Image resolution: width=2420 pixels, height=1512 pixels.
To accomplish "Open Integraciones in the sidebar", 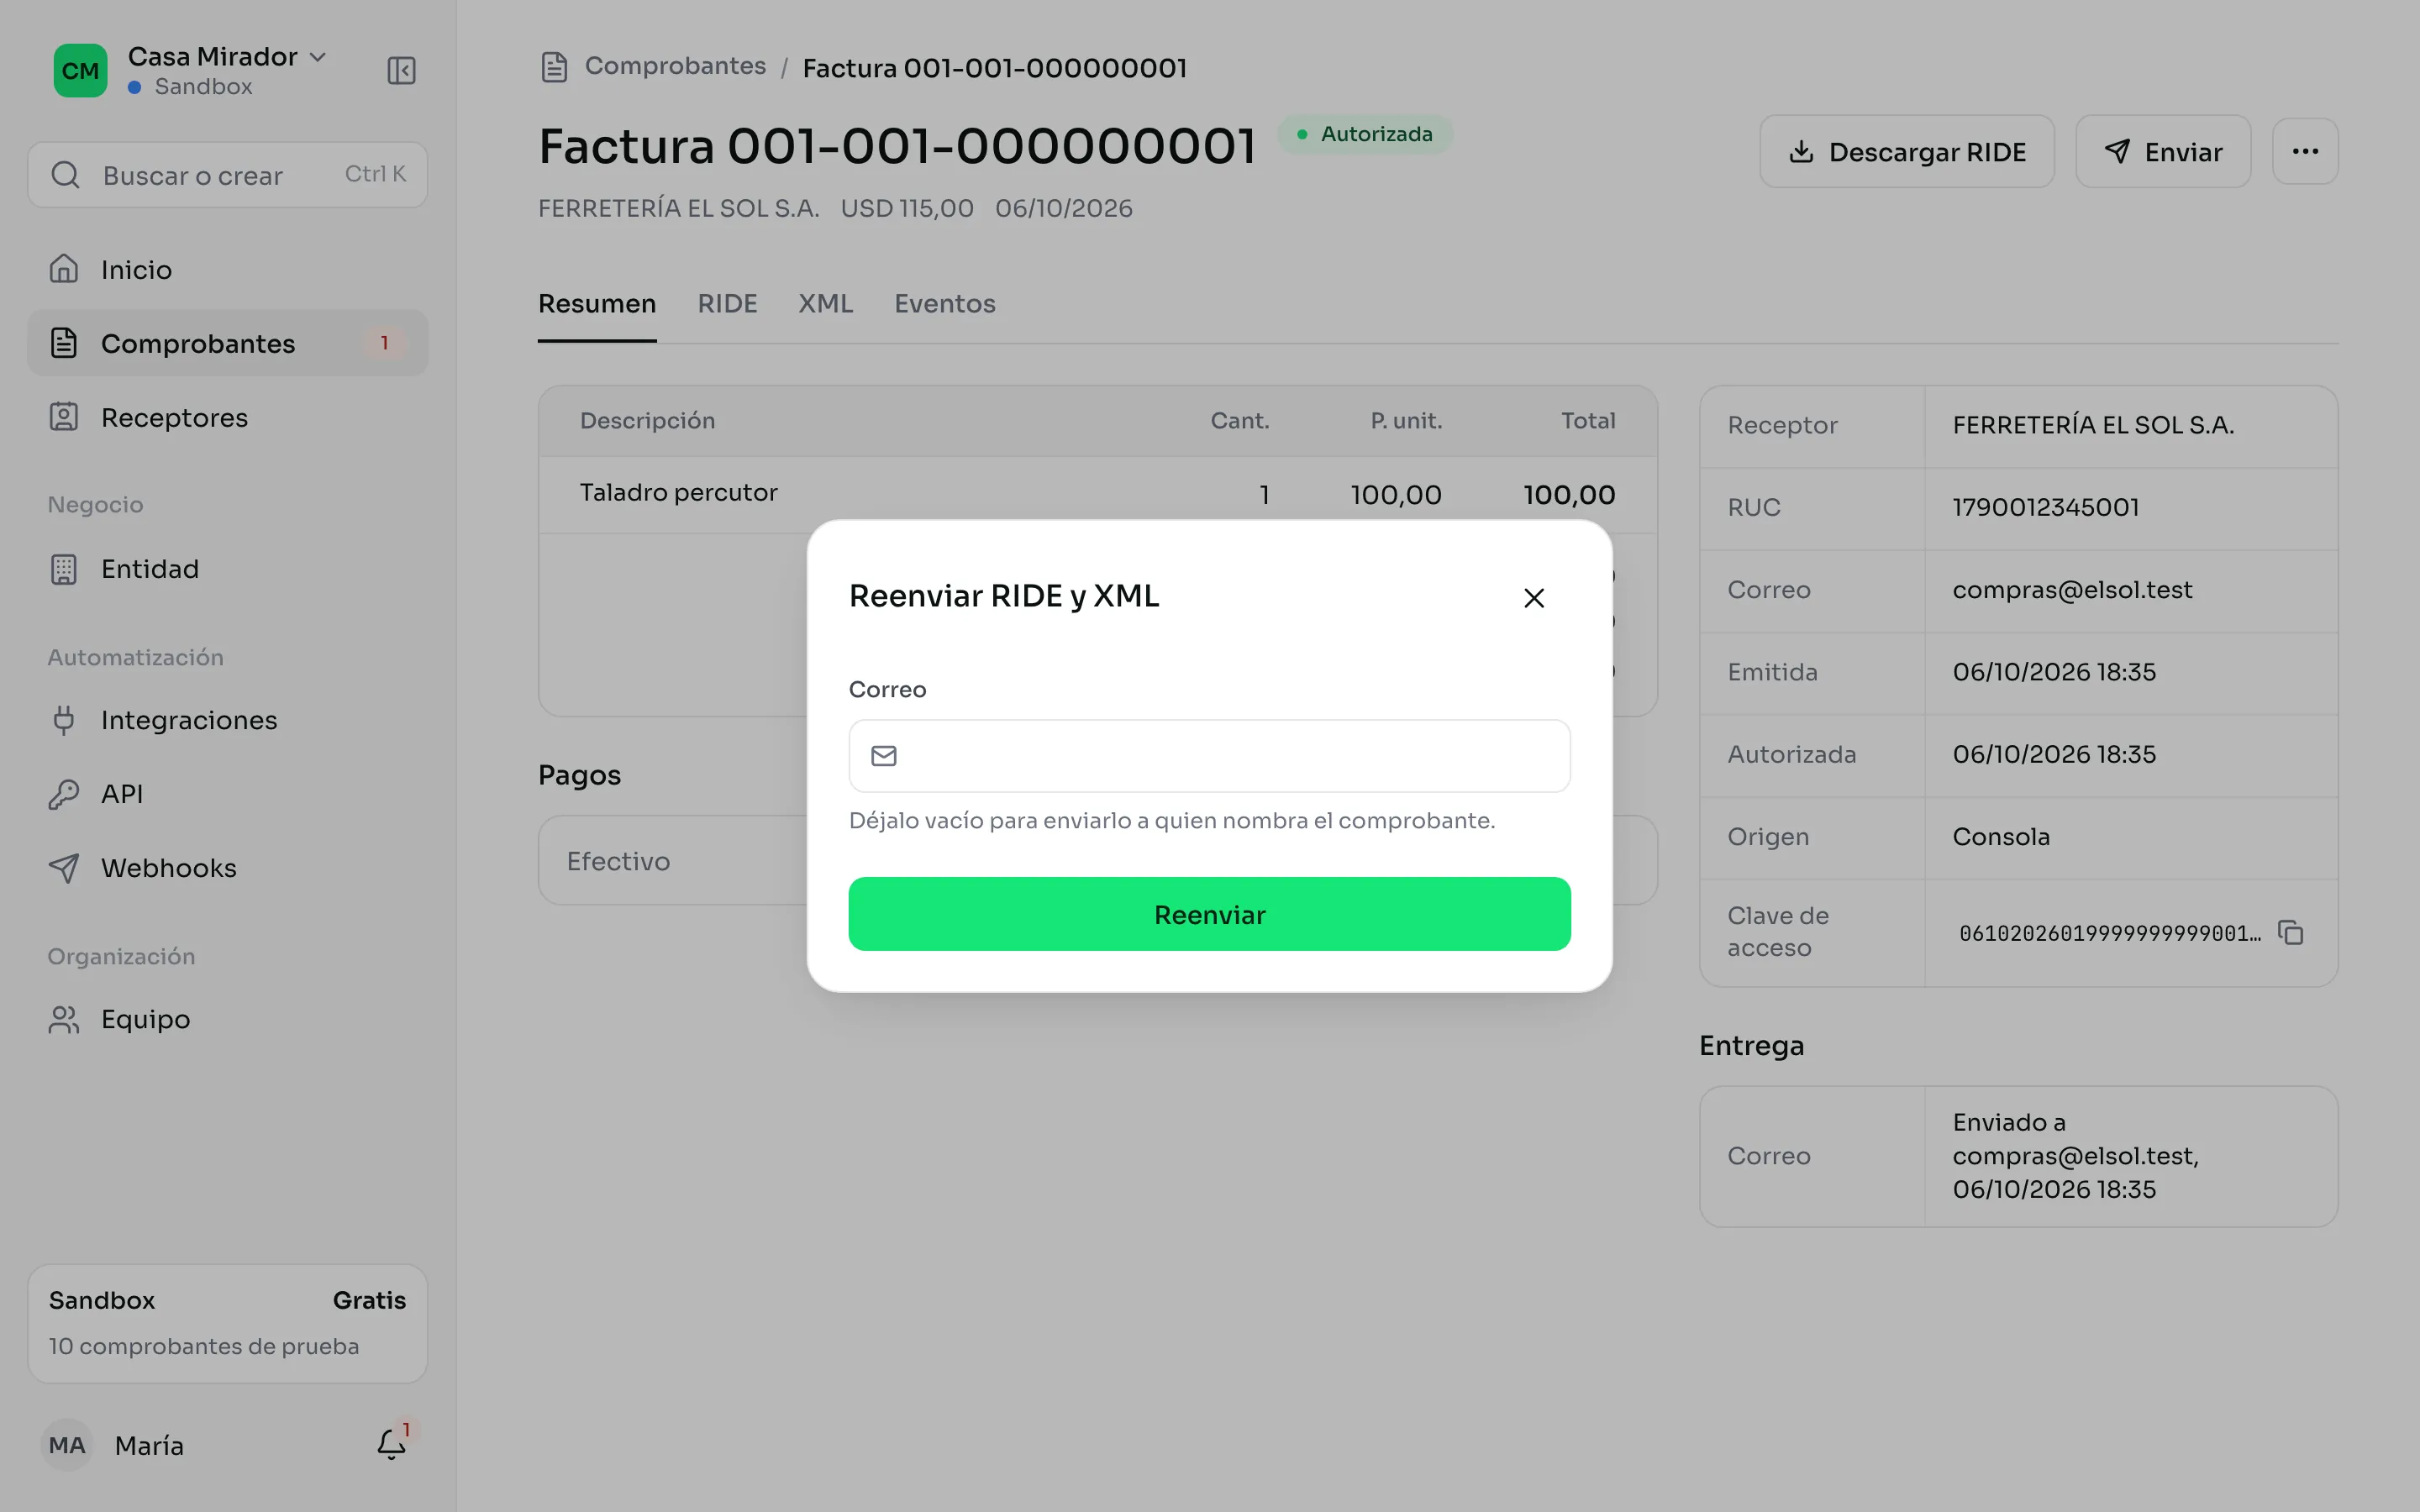I will click(x=228, y=720).
